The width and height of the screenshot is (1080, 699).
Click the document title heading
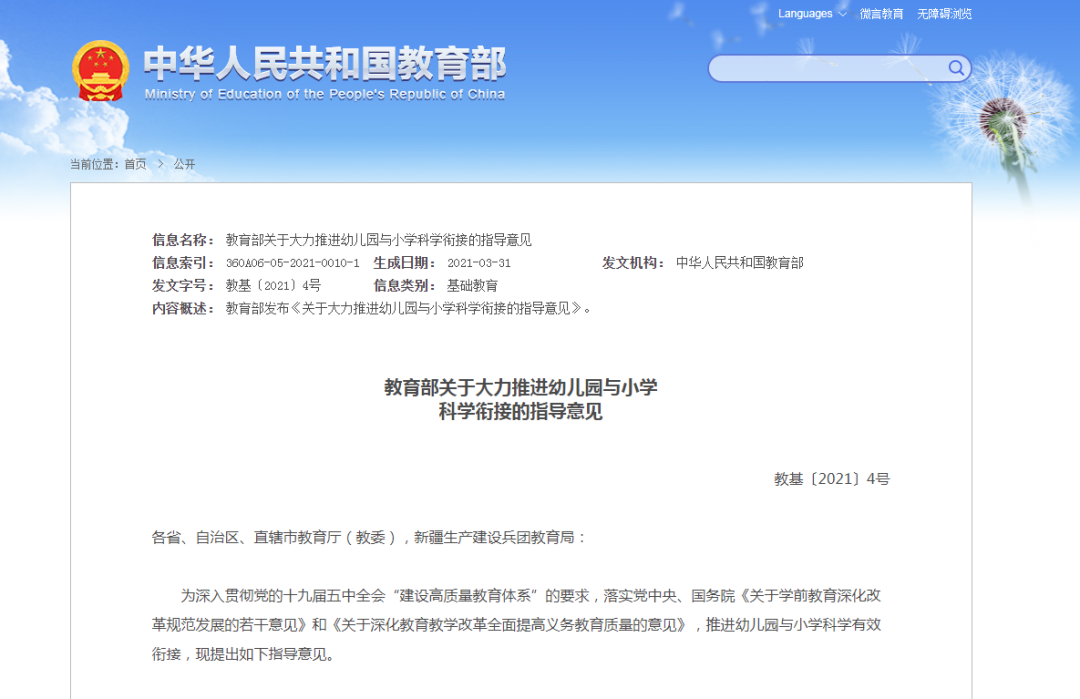(521, 399)
